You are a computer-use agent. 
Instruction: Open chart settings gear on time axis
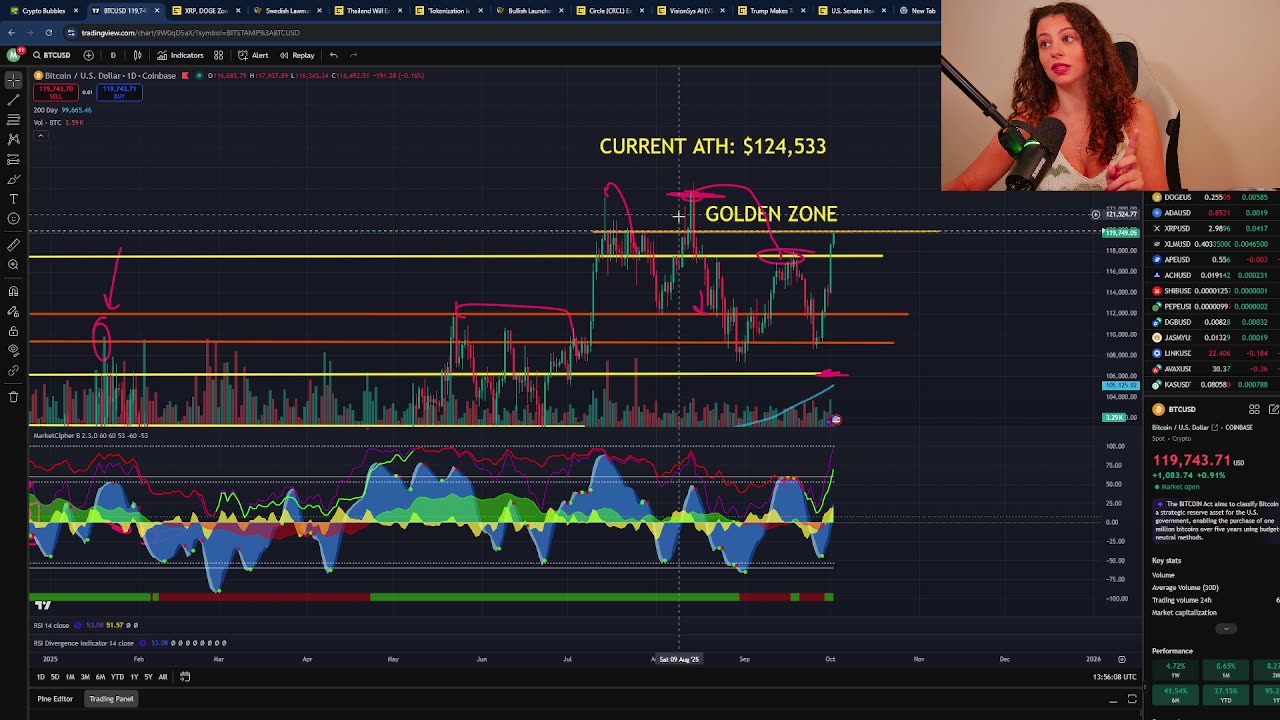click(1121, 659)
